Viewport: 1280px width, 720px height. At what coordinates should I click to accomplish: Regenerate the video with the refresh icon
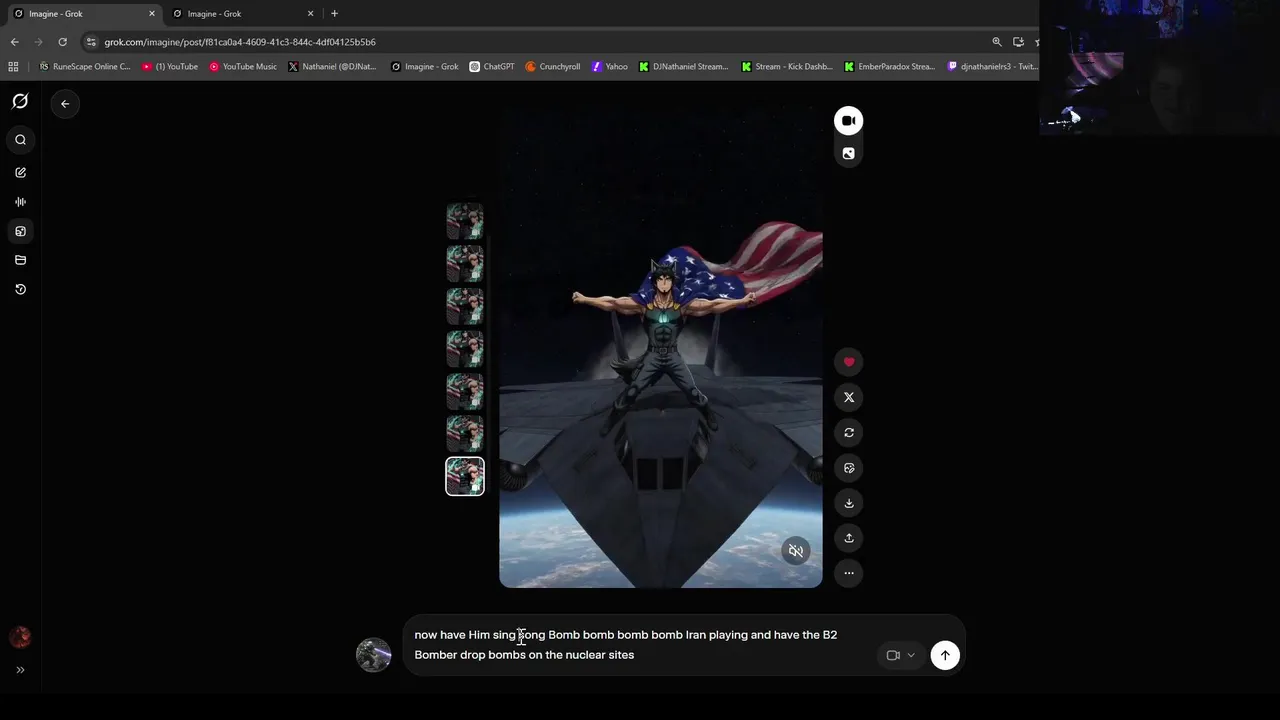pos(849,432)
